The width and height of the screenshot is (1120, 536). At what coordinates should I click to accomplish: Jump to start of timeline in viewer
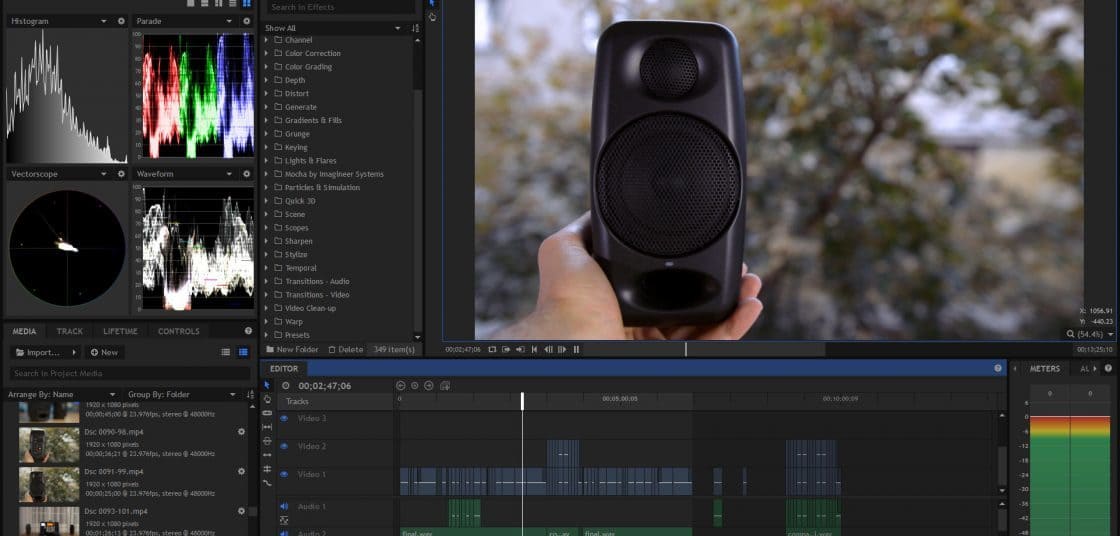[x=534, y=349]
